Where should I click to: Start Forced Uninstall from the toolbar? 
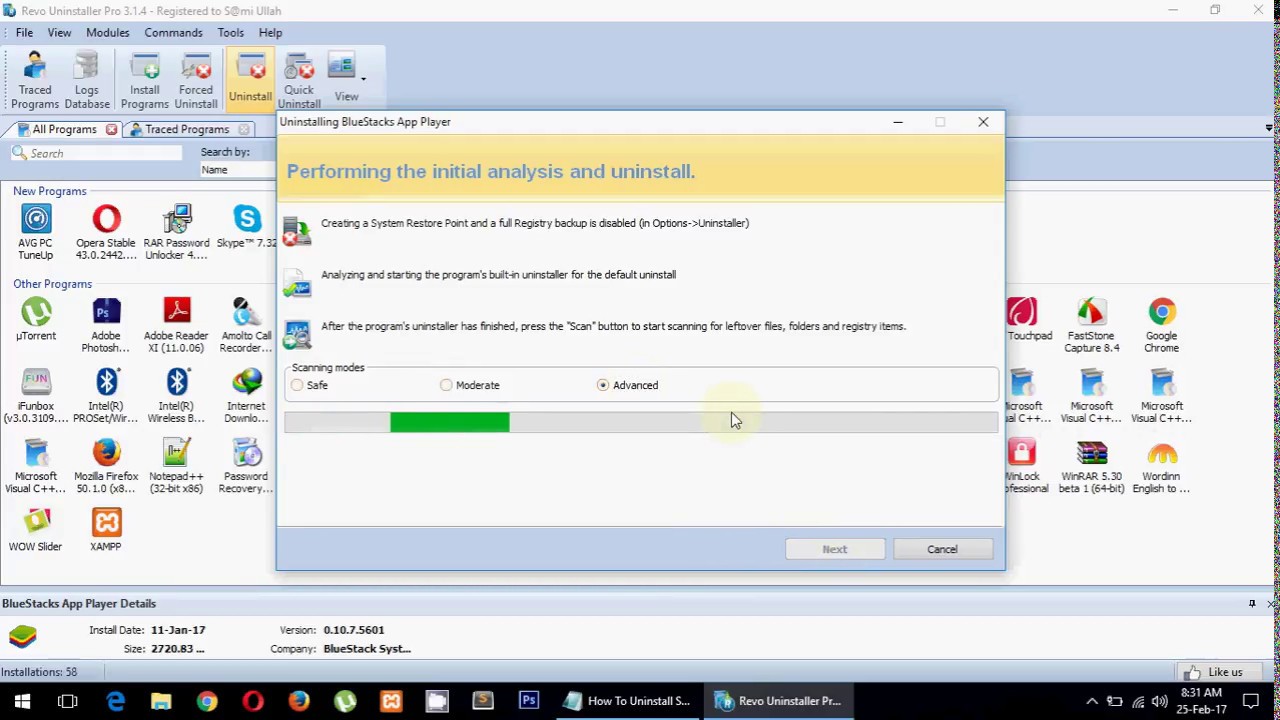point(196,80)
